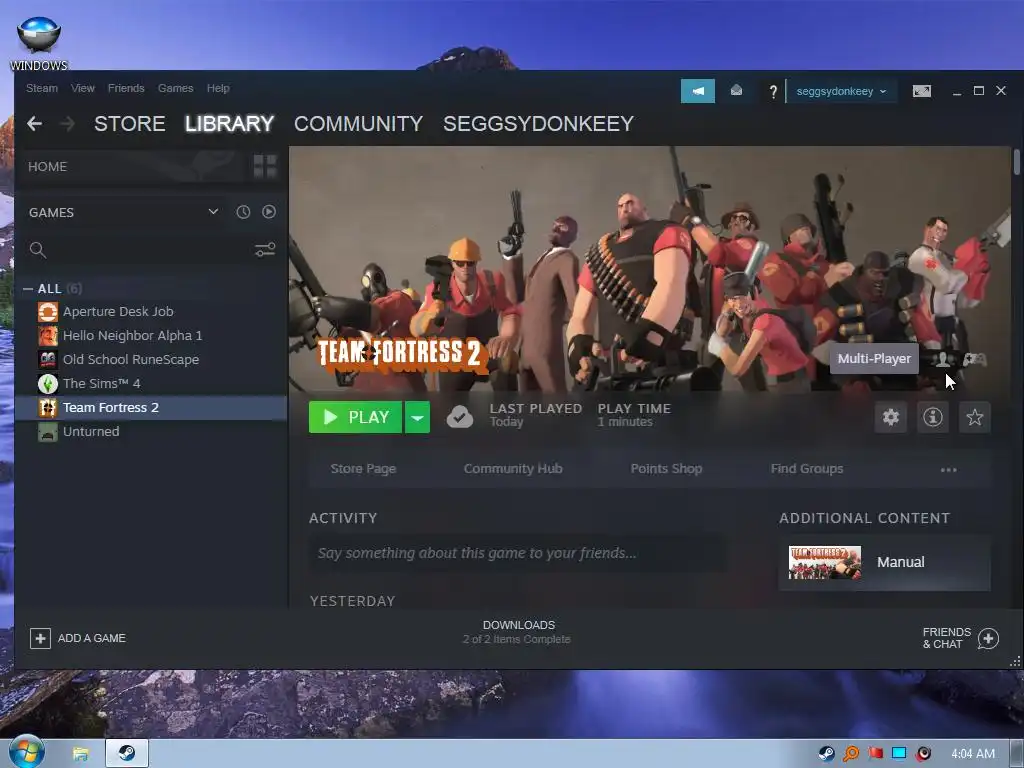Click the Unturned game icon

[48, 432]
